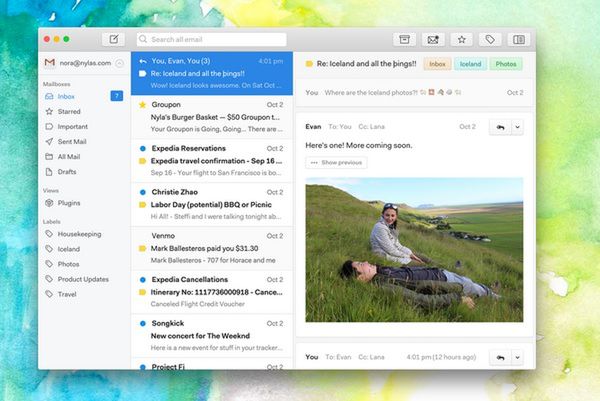Open the Drafts folder
The image size is (600, 401).
coord(84,172)
